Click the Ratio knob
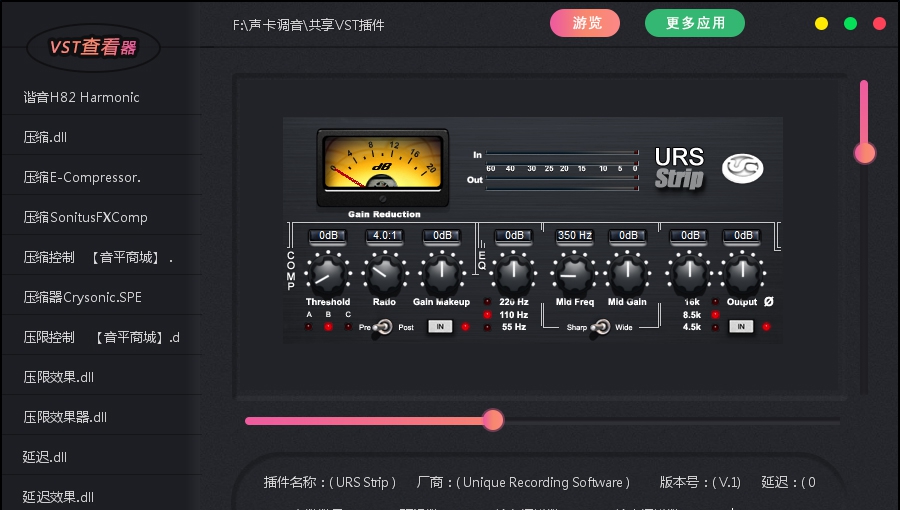This screenshot has width=900, height=510. tap(384, 274)
